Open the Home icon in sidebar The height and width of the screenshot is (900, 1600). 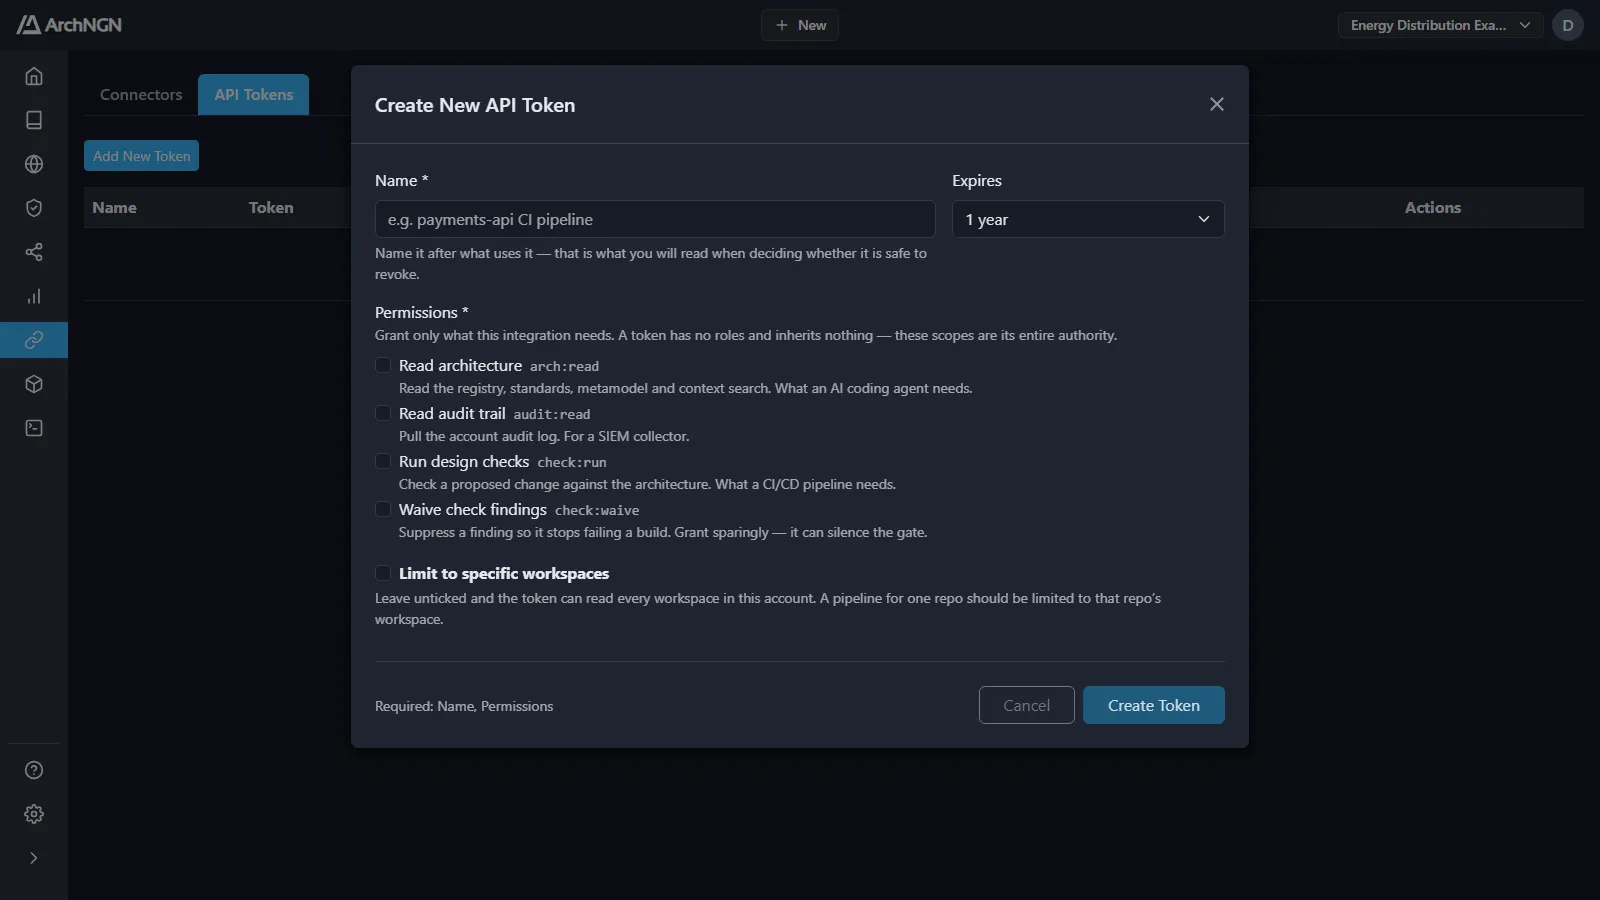click(34, 76)
